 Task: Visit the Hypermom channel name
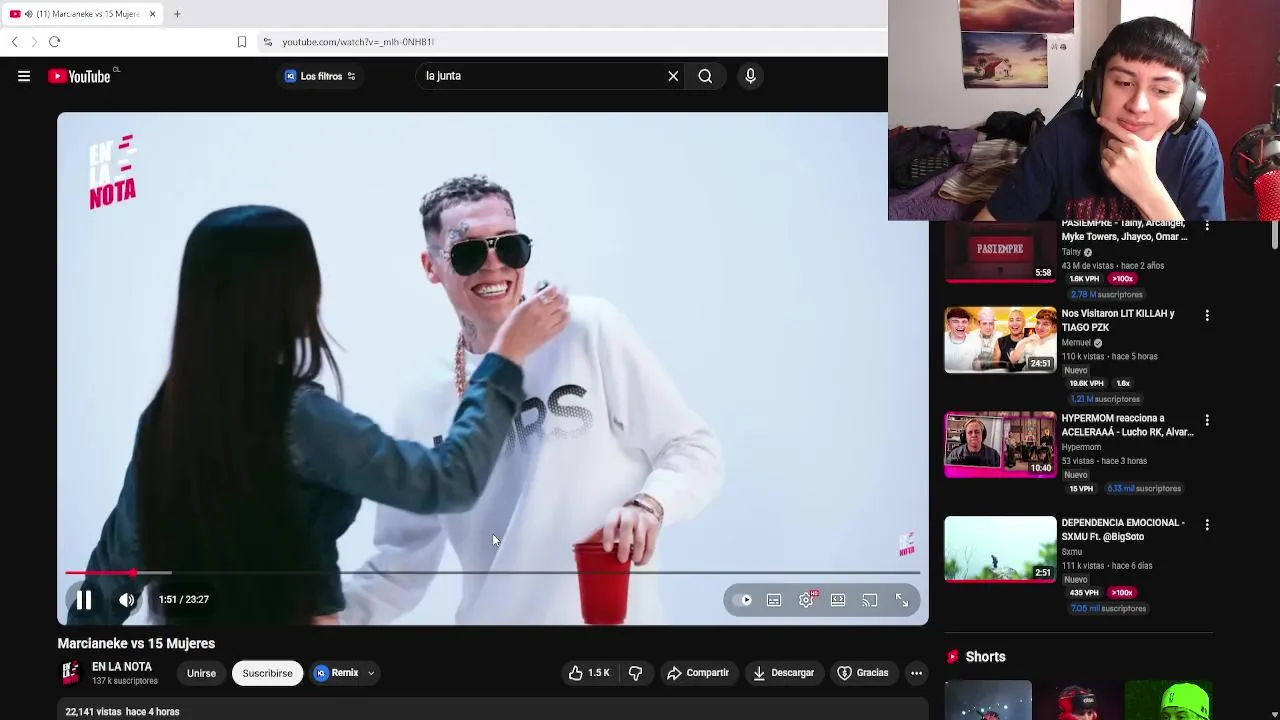click(x=1081, y=447)
